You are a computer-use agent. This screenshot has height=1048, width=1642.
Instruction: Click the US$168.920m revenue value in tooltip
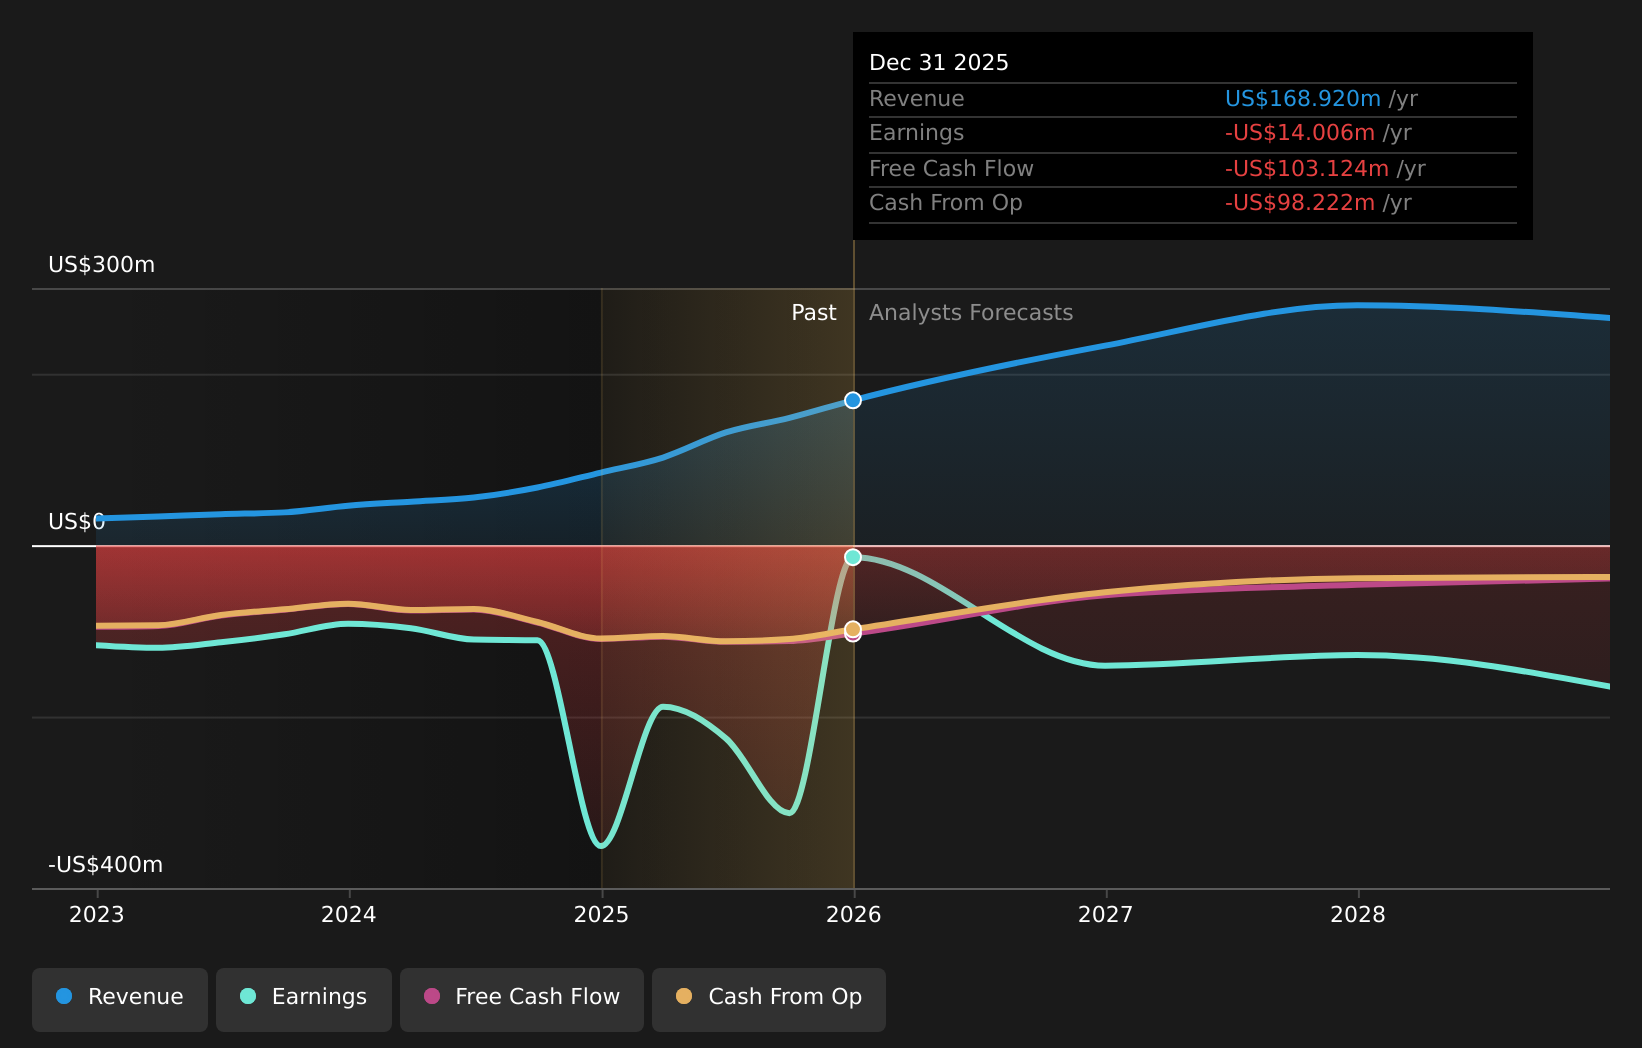coord(1302,99)
